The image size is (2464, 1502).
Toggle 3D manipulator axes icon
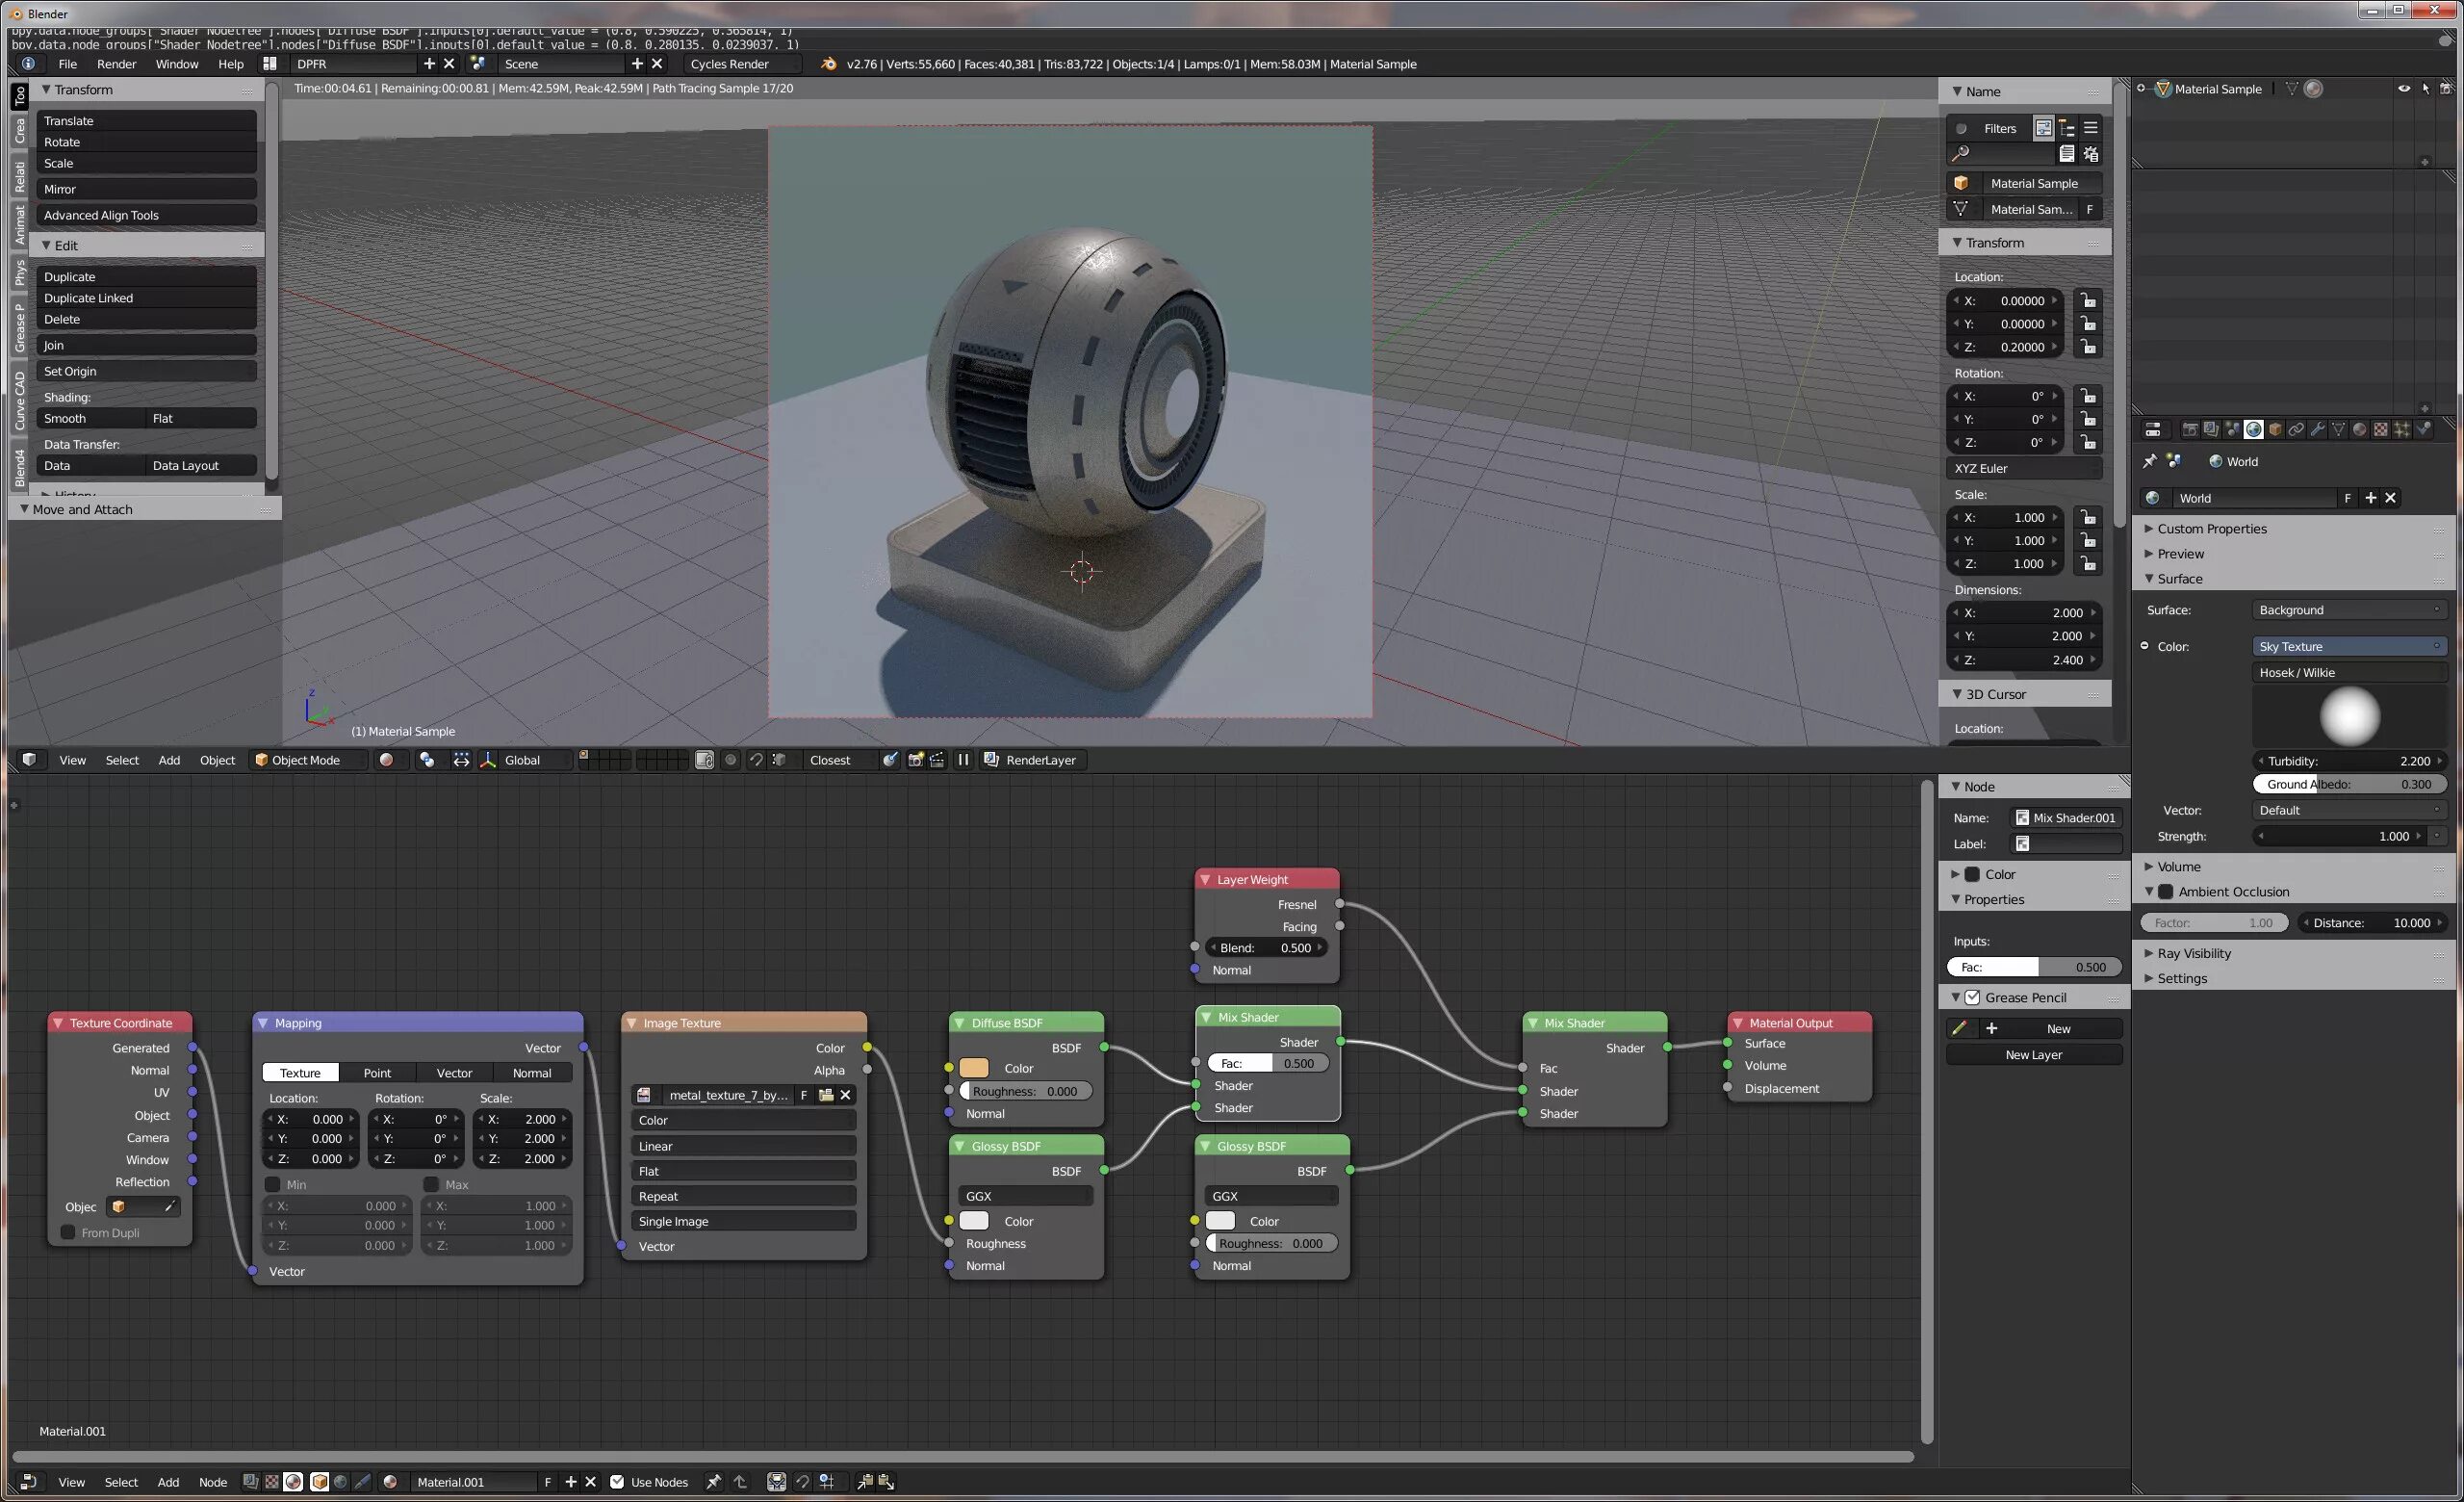point(488,760)
